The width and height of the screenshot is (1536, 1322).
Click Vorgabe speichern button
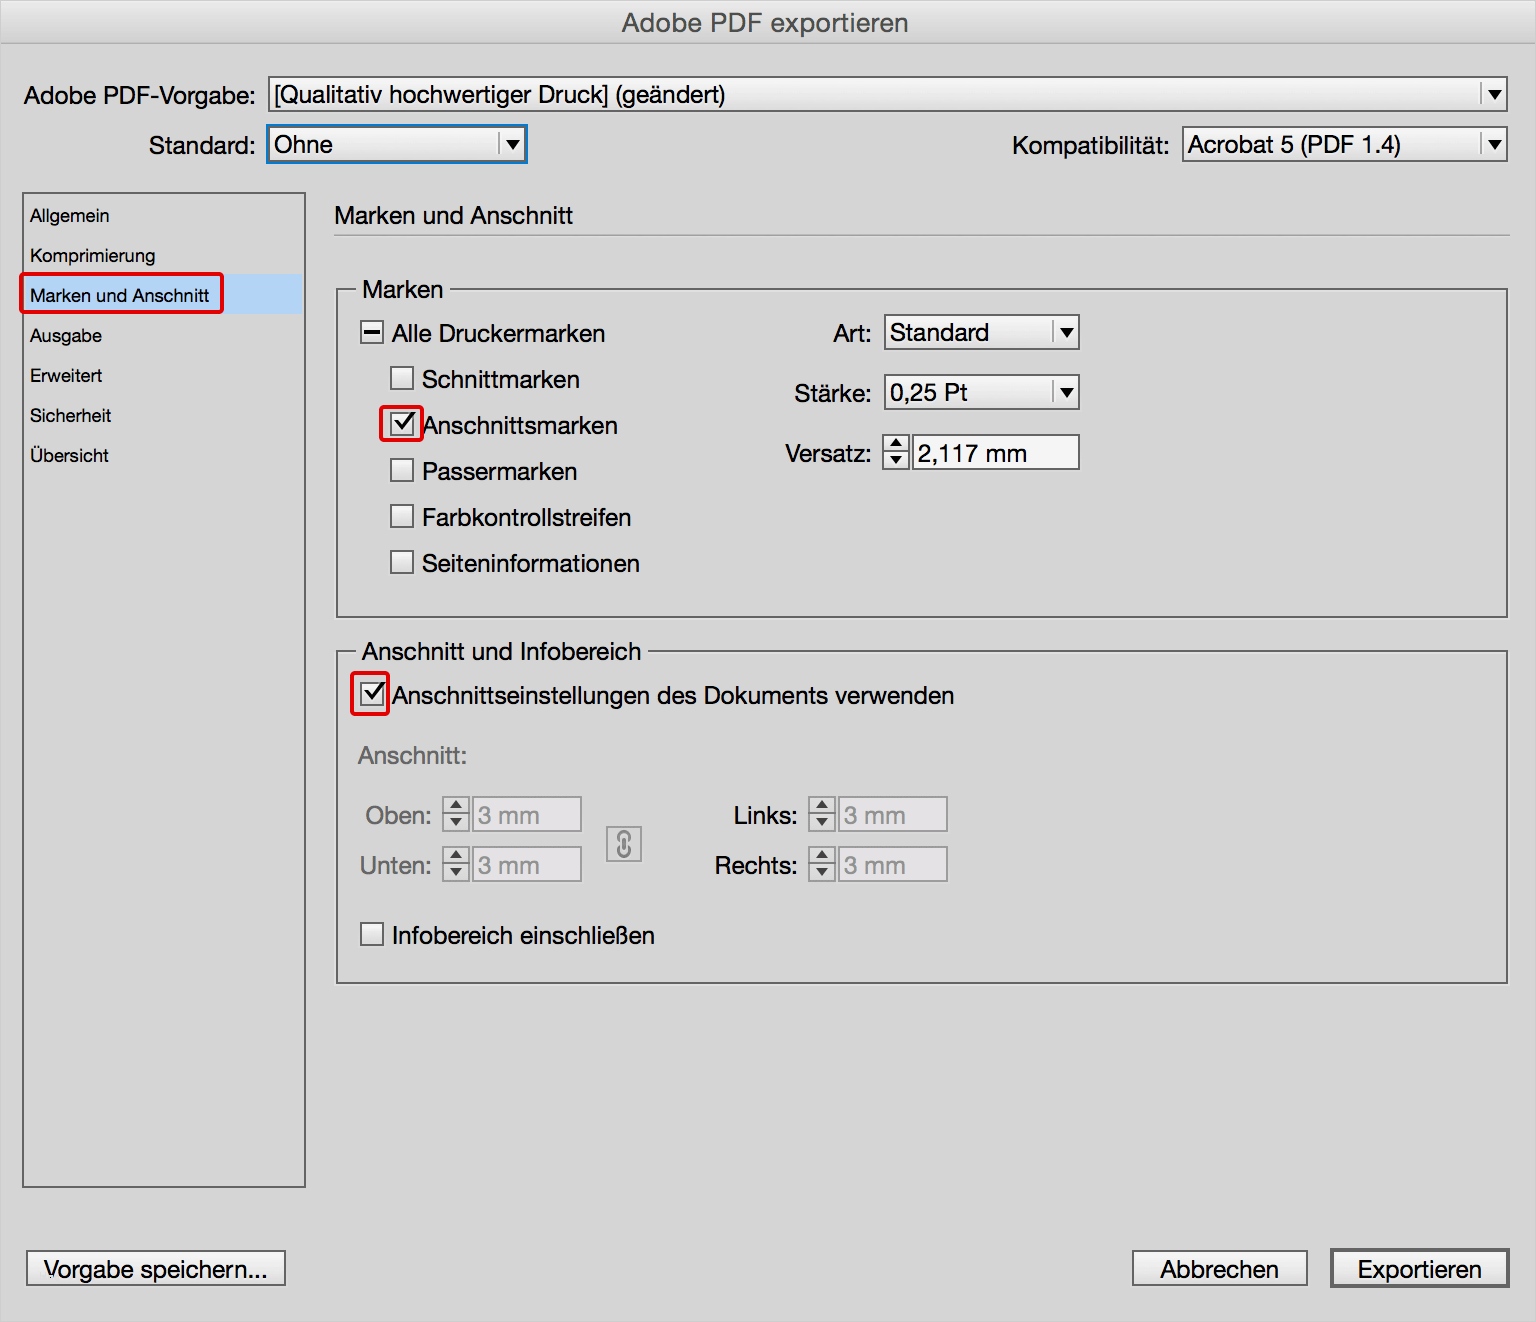coord(156,1268)
